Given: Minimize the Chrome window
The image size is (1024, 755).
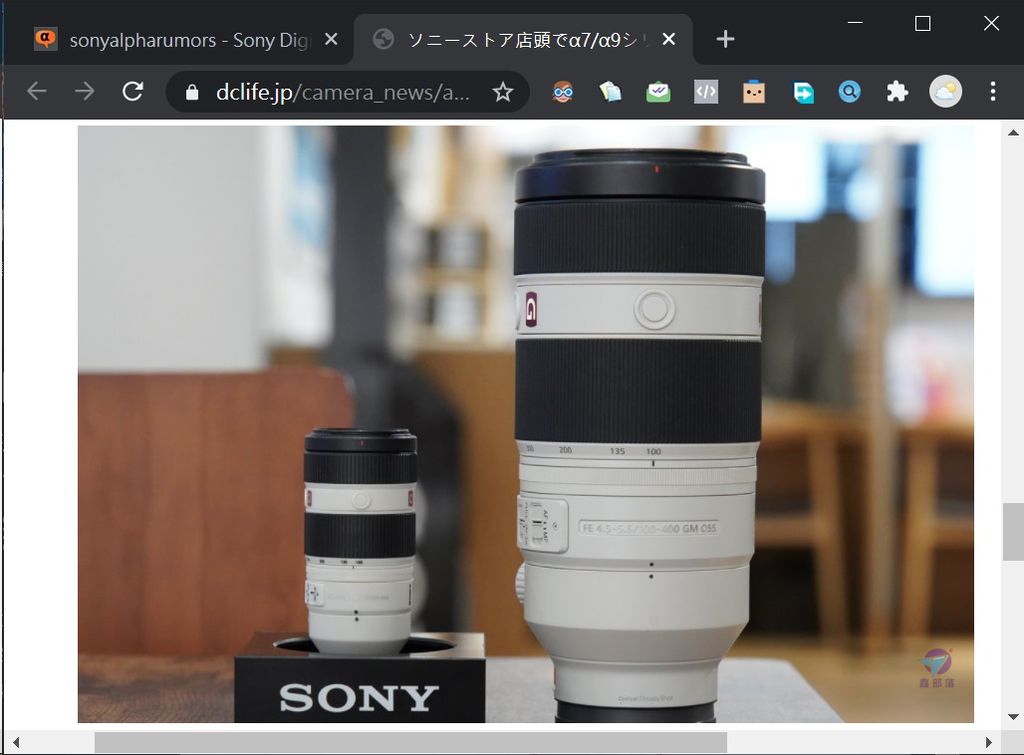Looking at the screenshot, I should 855,24.
